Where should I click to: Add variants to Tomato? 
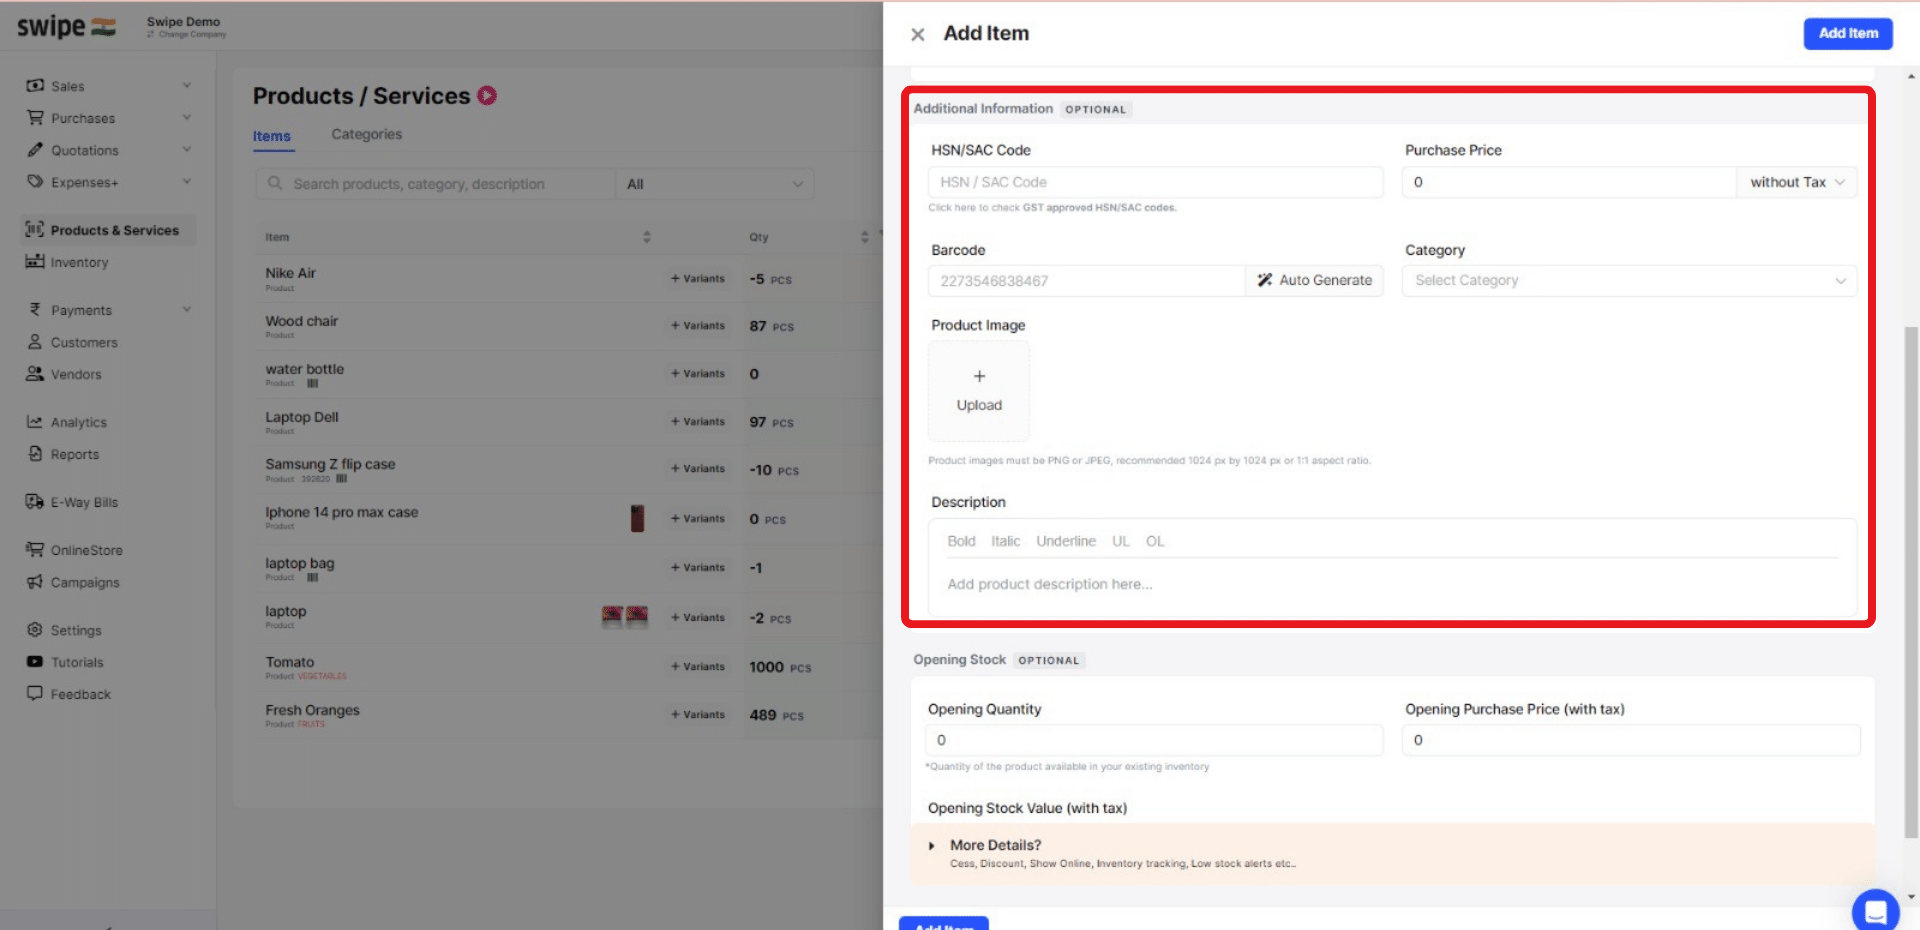tap(698, 667)
